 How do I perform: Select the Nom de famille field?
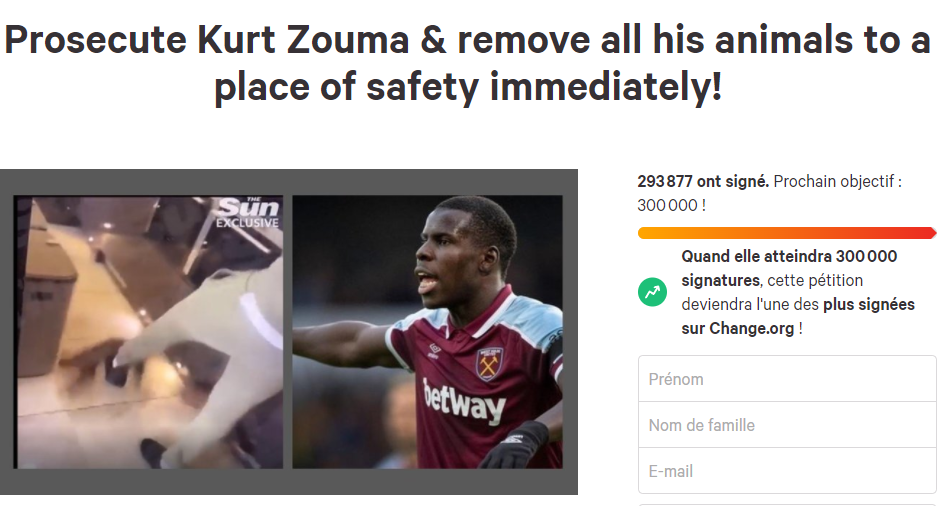tap(787, 425)
